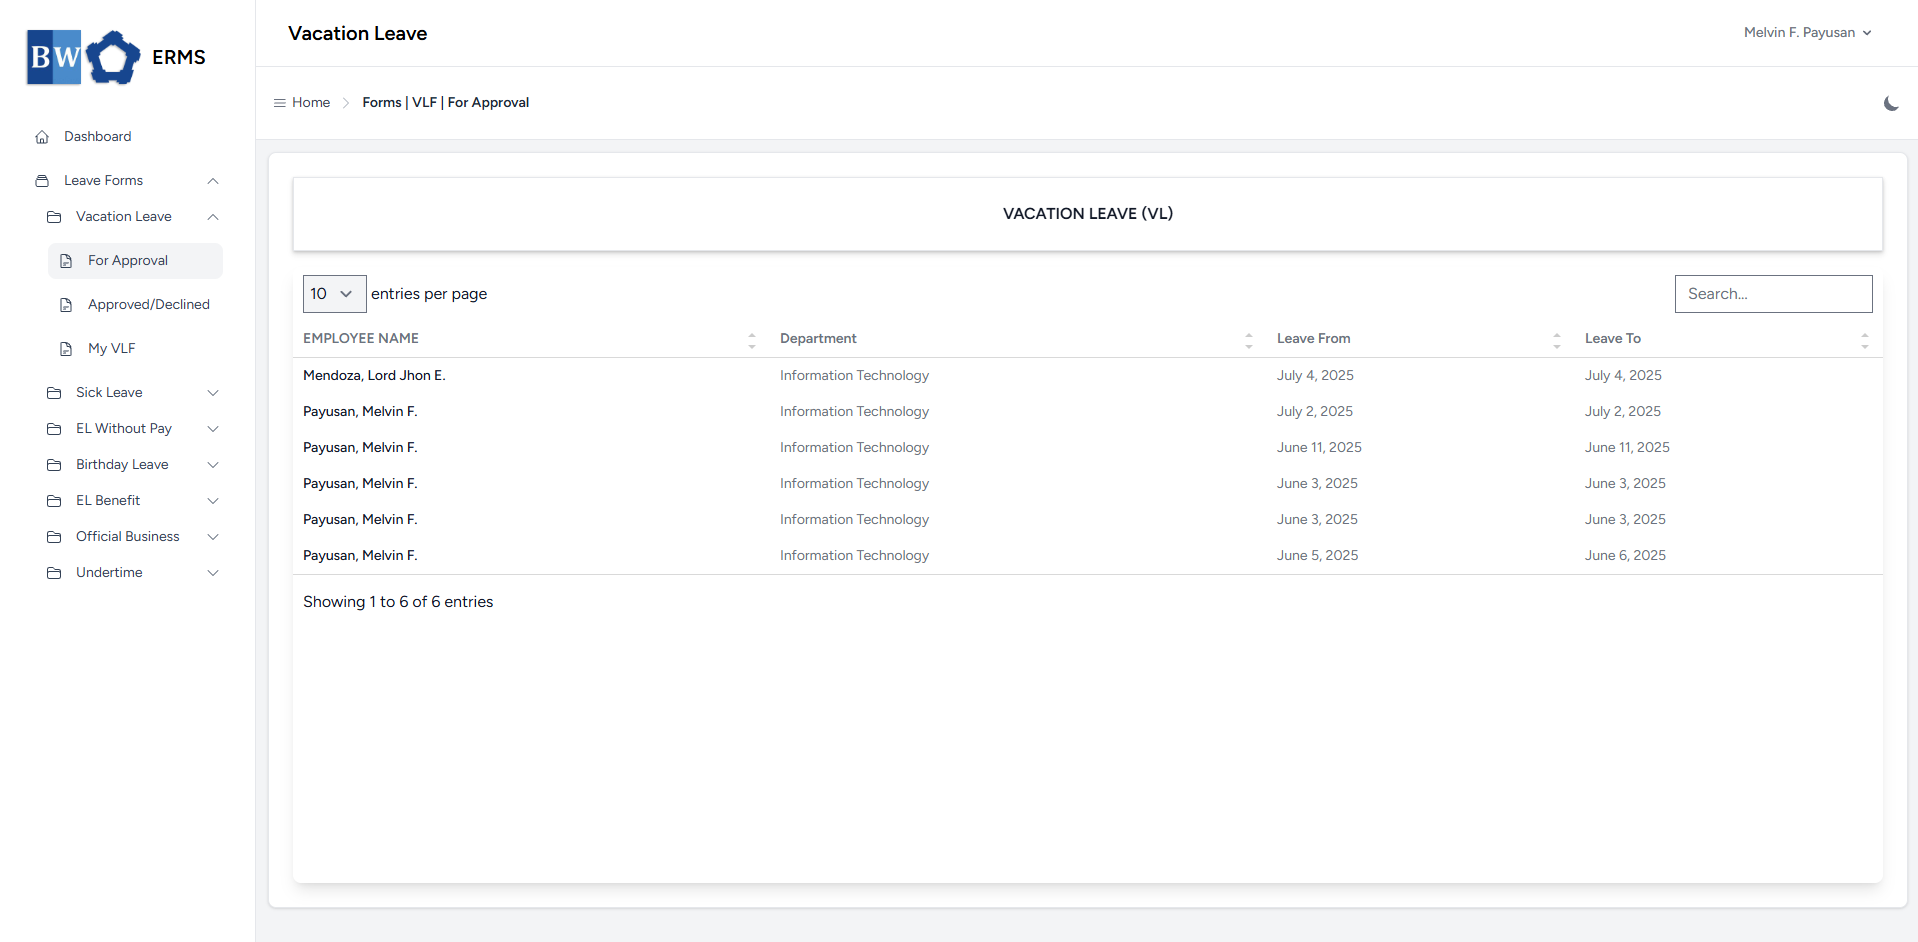Viewport: 1918px width, 942px height.
Task: Click the Department column header
Action: [818, 339]
